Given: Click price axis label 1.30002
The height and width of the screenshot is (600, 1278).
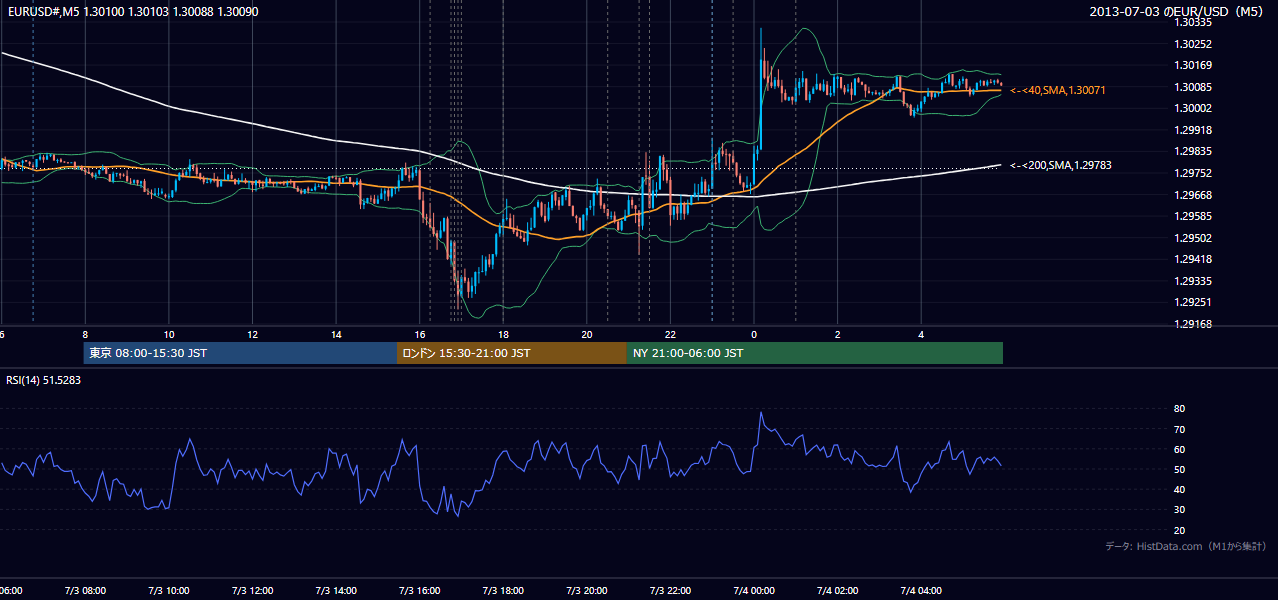Looking at the screenshot, I should coord(1193,108).
